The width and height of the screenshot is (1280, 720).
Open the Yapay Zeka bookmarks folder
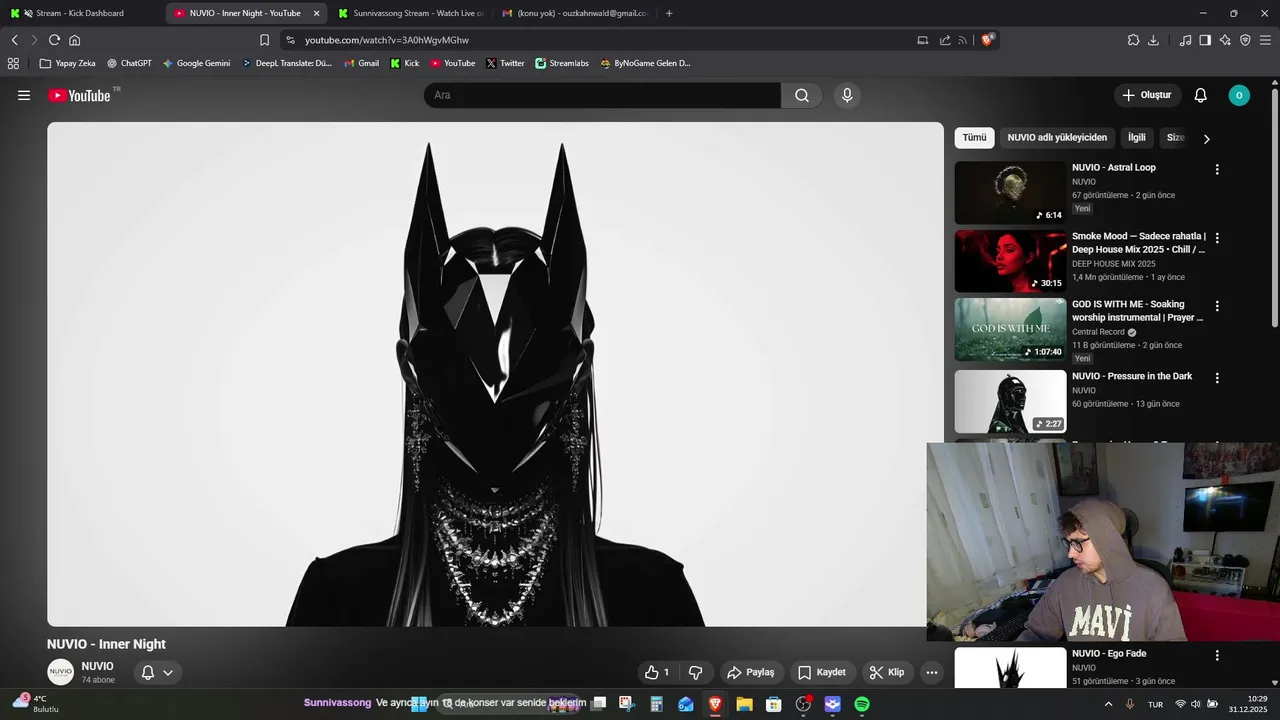pos(67,63)
